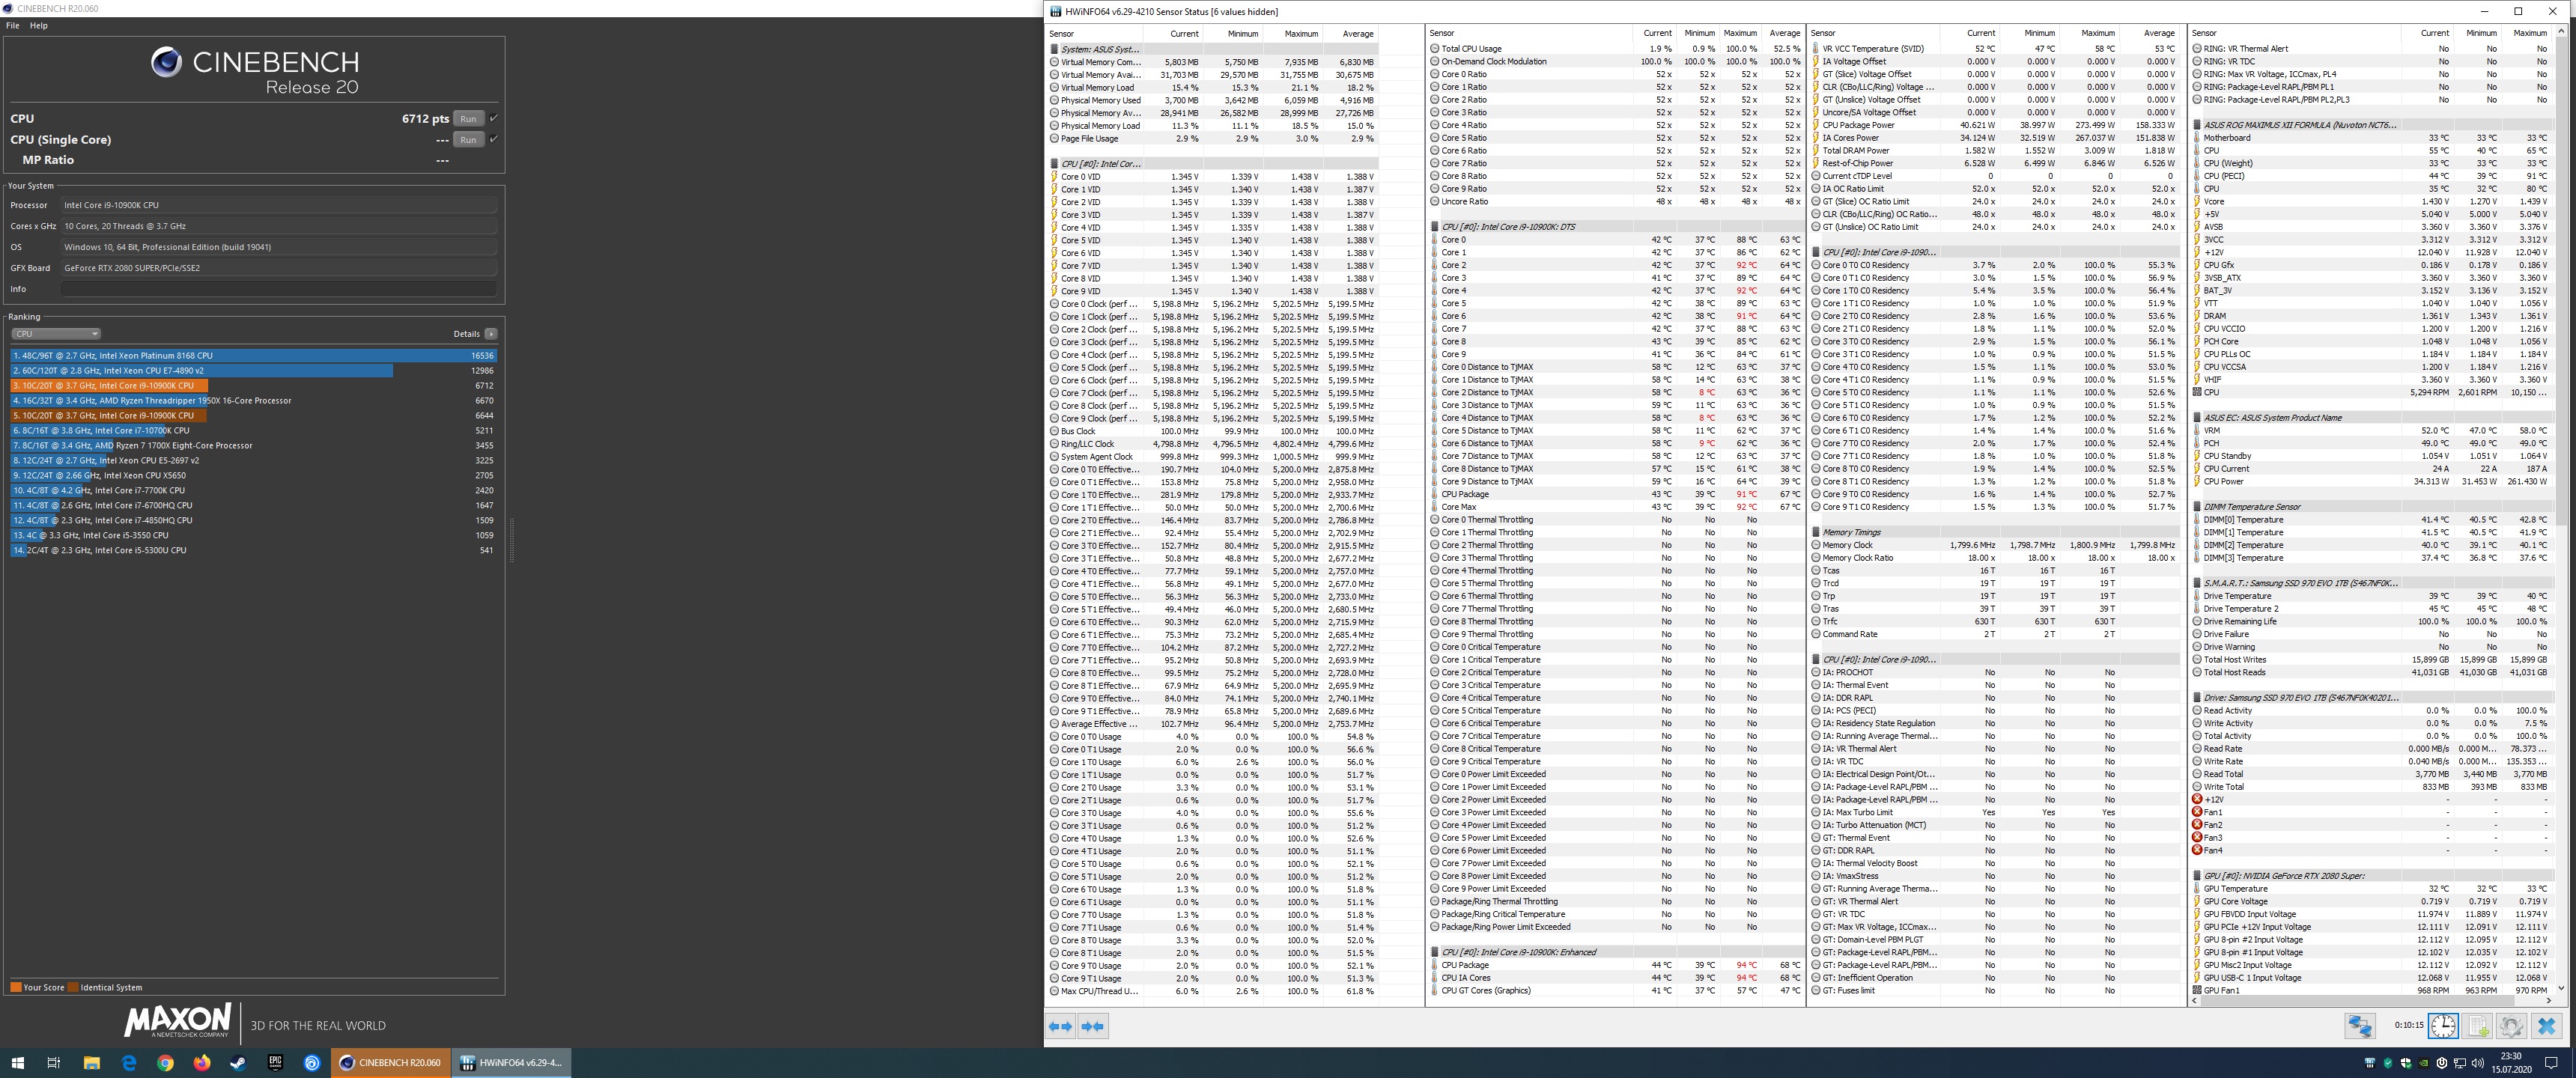
Task: Click the Info input field in Cinebench
Action: 278,289
